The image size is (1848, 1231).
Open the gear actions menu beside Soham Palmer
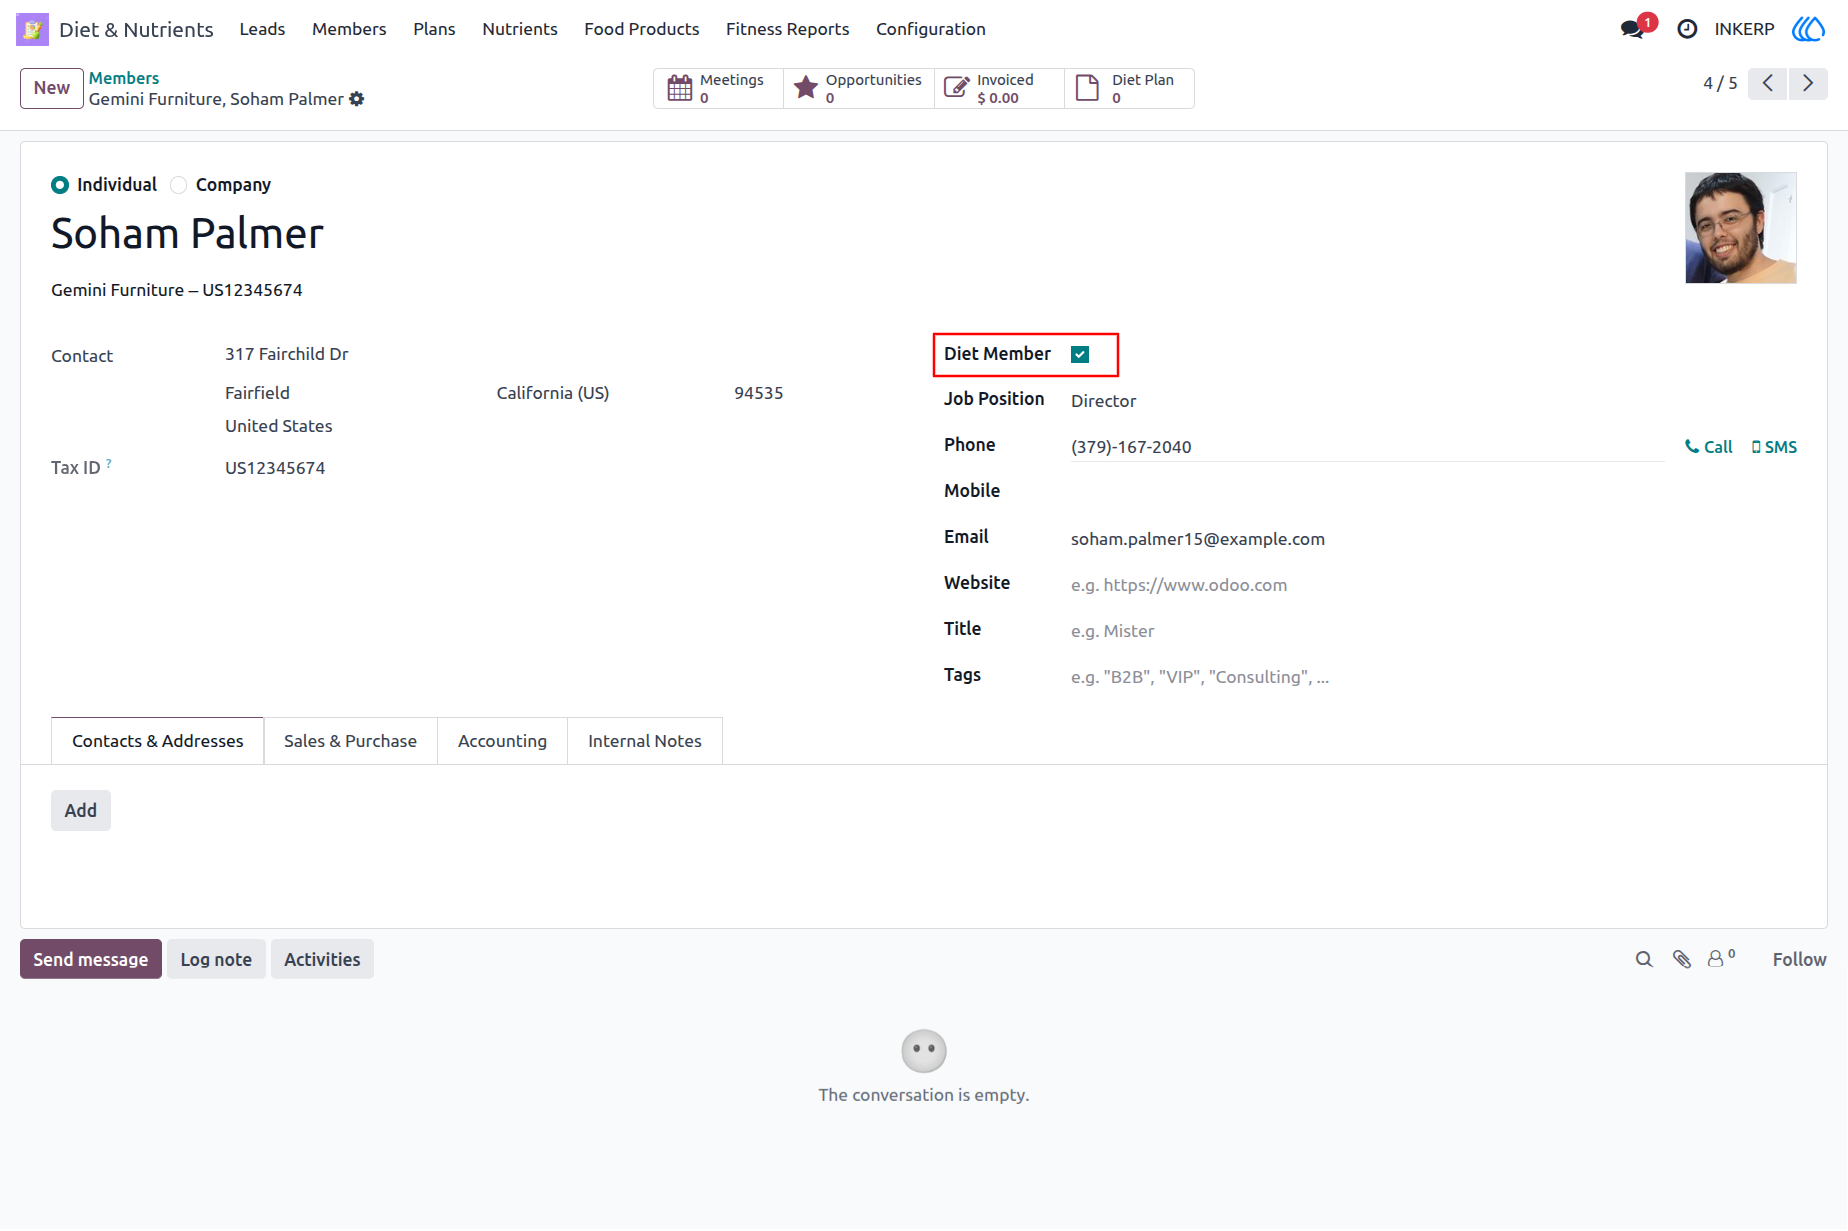point(357,99)
